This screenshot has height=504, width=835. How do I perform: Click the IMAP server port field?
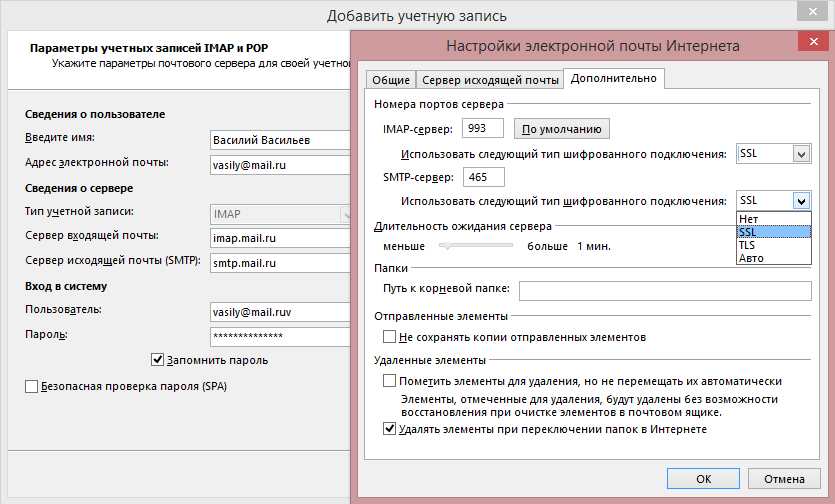click(x=482, y=129)
